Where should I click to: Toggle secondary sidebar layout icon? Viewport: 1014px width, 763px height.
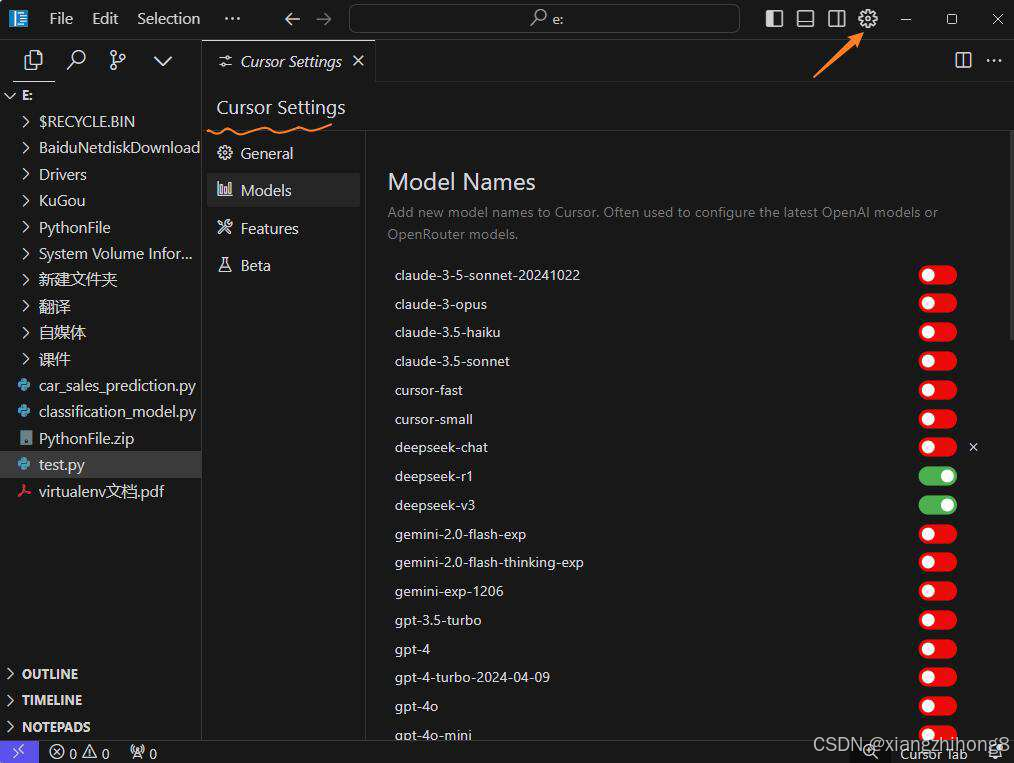point(837,19)
